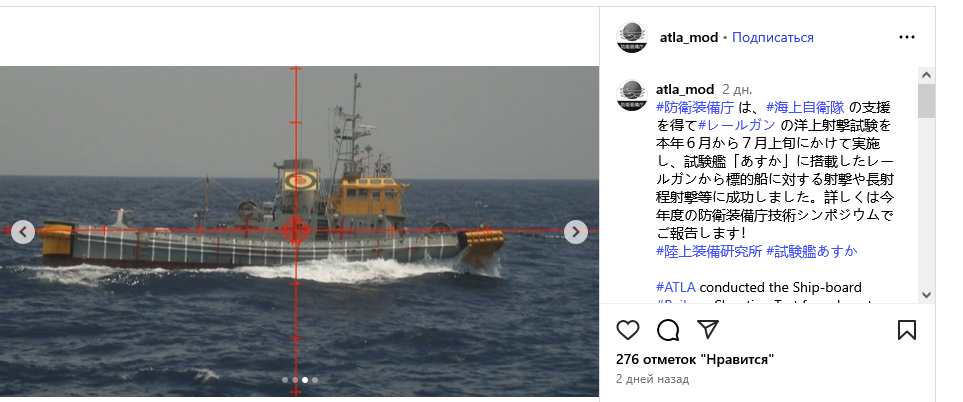The width and height of the screenshot is (963, 402).
Task: Open the three-dot more options menu
Action: [x=906, y=37]
